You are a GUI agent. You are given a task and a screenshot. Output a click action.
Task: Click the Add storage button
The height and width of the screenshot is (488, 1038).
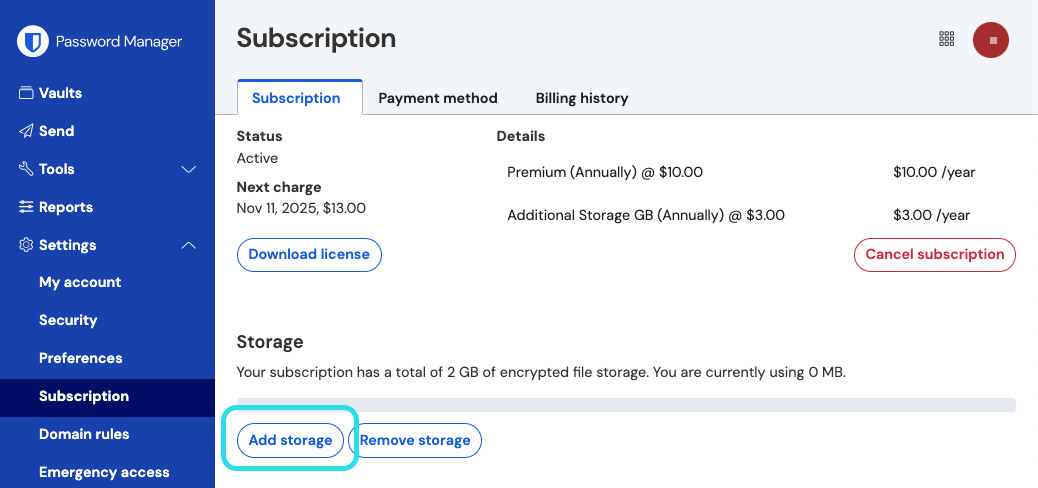click(x=290, y=440)
